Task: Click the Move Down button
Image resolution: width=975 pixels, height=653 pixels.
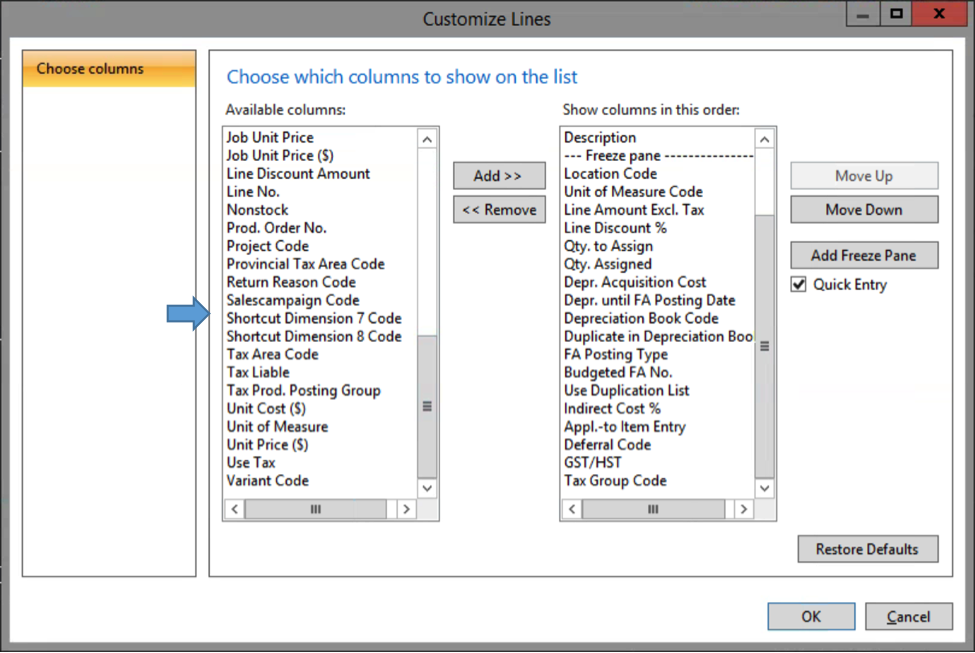Action: [x=864, y=210]
